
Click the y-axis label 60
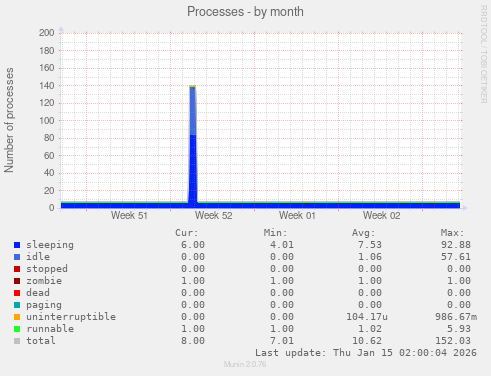[49, 156]
